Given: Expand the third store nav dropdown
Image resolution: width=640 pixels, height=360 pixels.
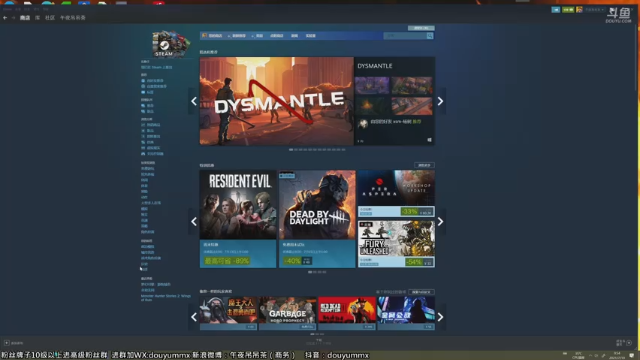Looking at the screenshot, I should point(258,36).
